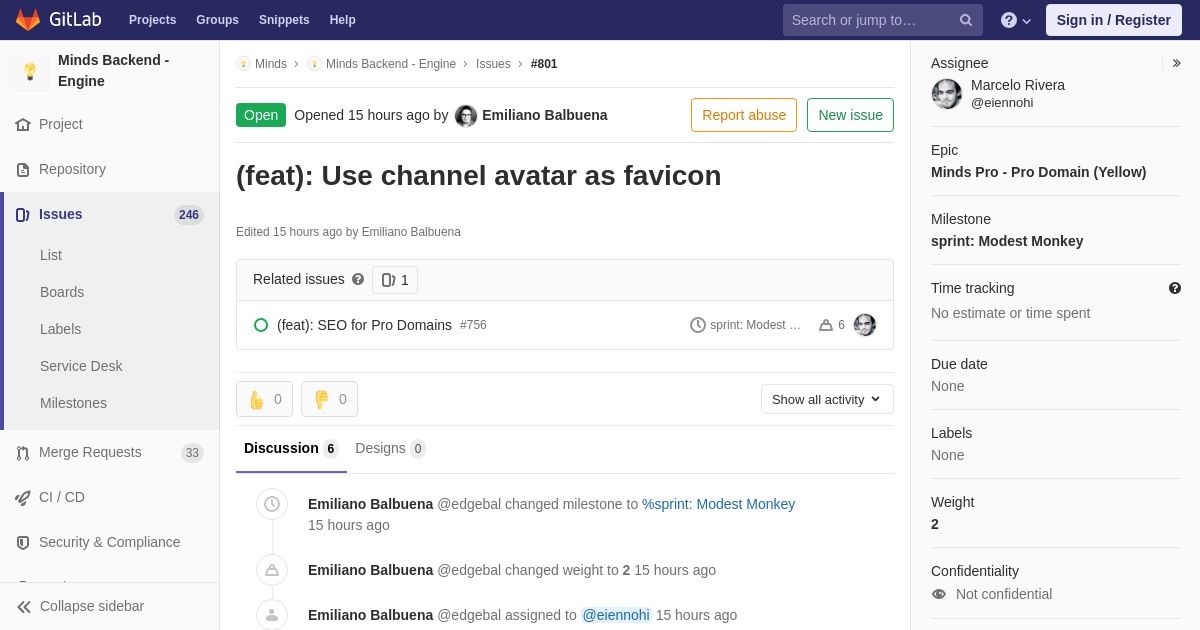Click the Report abuse button

point(744,115)
